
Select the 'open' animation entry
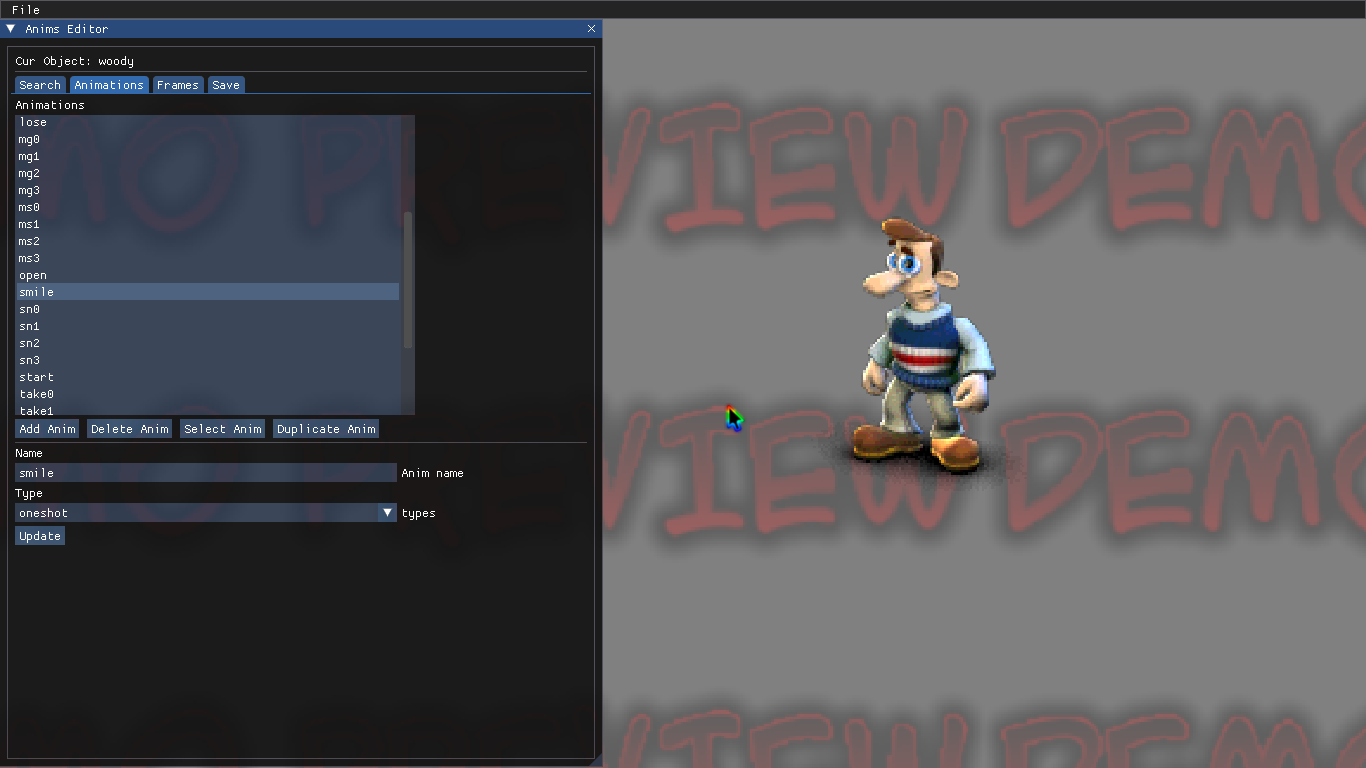[33, 275]
